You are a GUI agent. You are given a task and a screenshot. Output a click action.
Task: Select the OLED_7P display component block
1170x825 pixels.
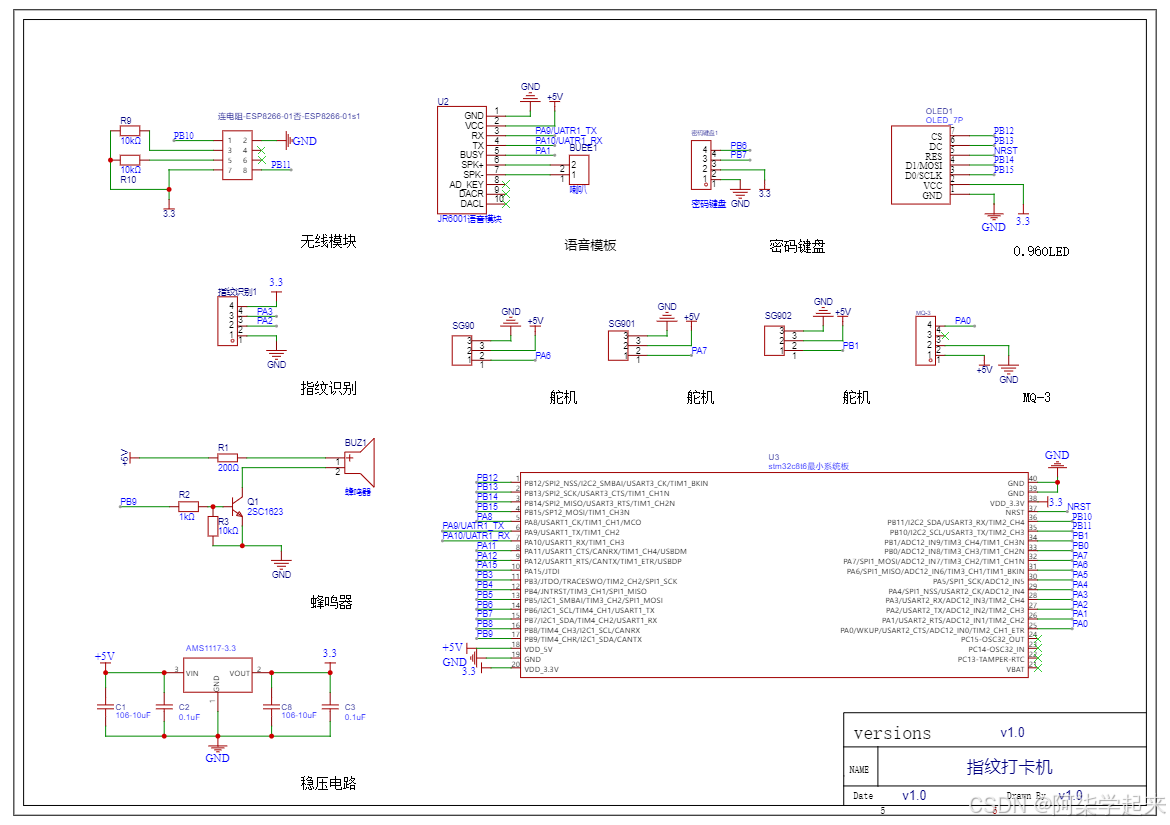tap(920, 165)
